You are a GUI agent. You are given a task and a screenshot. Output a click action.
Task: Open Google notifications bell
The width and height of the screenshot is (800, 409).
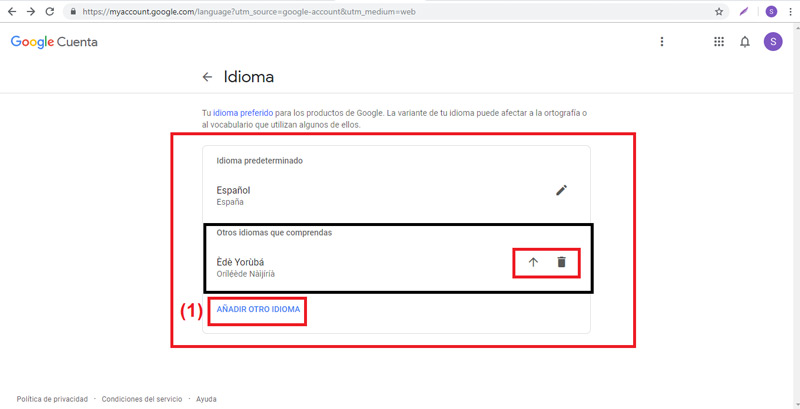(x=745, y=42)
